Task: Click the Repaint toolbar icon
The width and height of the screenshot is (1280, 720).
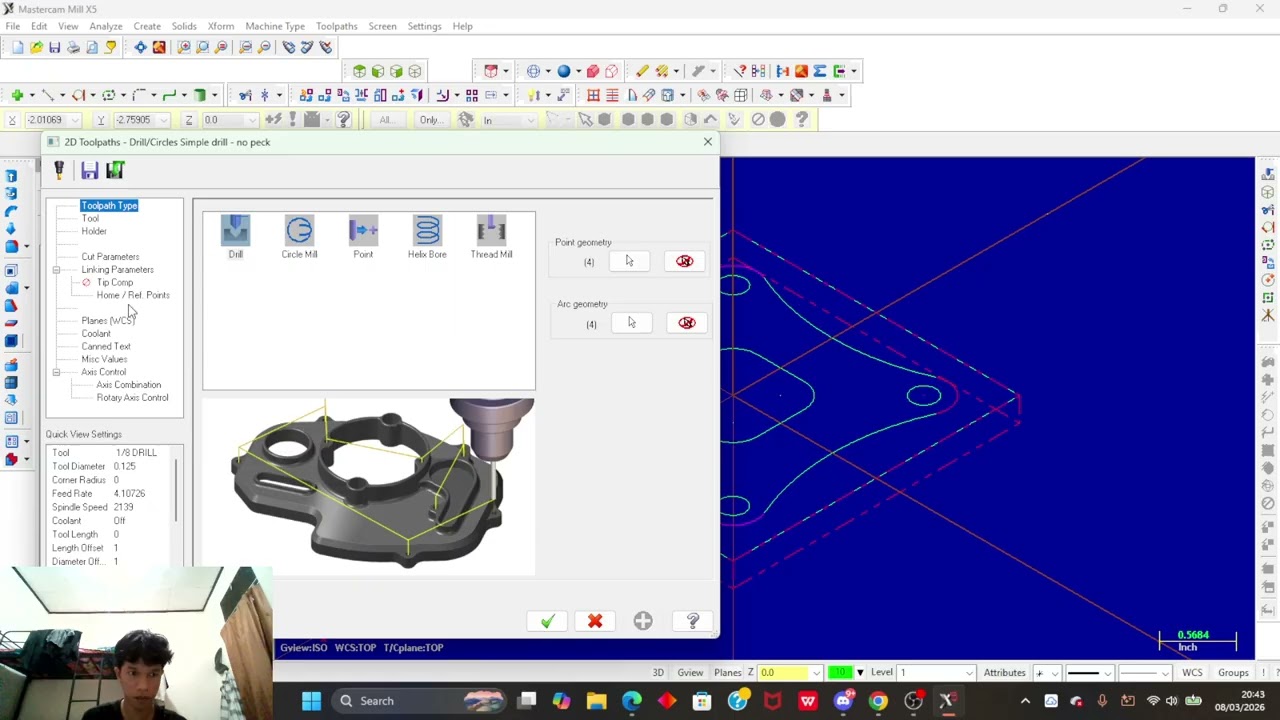Action: (x=159, y=47)
